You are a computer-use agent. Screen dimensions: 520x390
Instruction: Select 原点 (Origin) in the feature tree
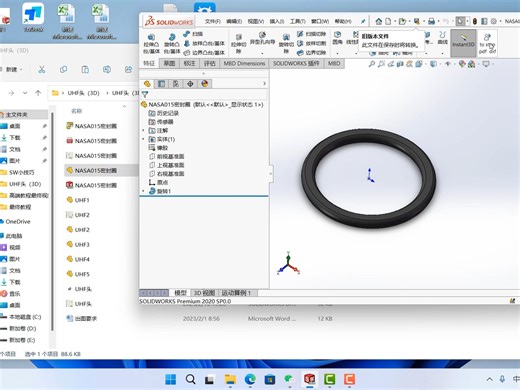(x=158, y=182)
